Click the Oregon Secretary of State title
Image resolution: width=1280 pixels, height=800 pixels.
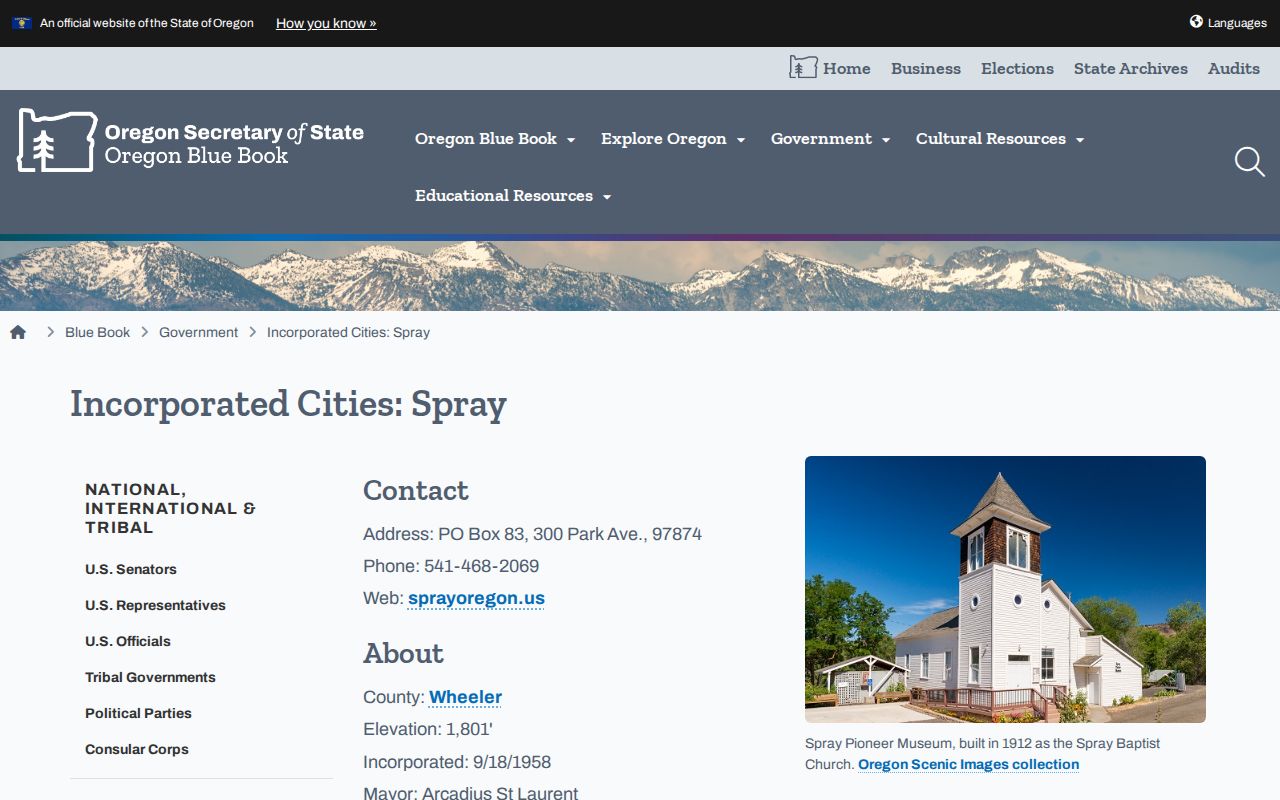pos(234,132)
